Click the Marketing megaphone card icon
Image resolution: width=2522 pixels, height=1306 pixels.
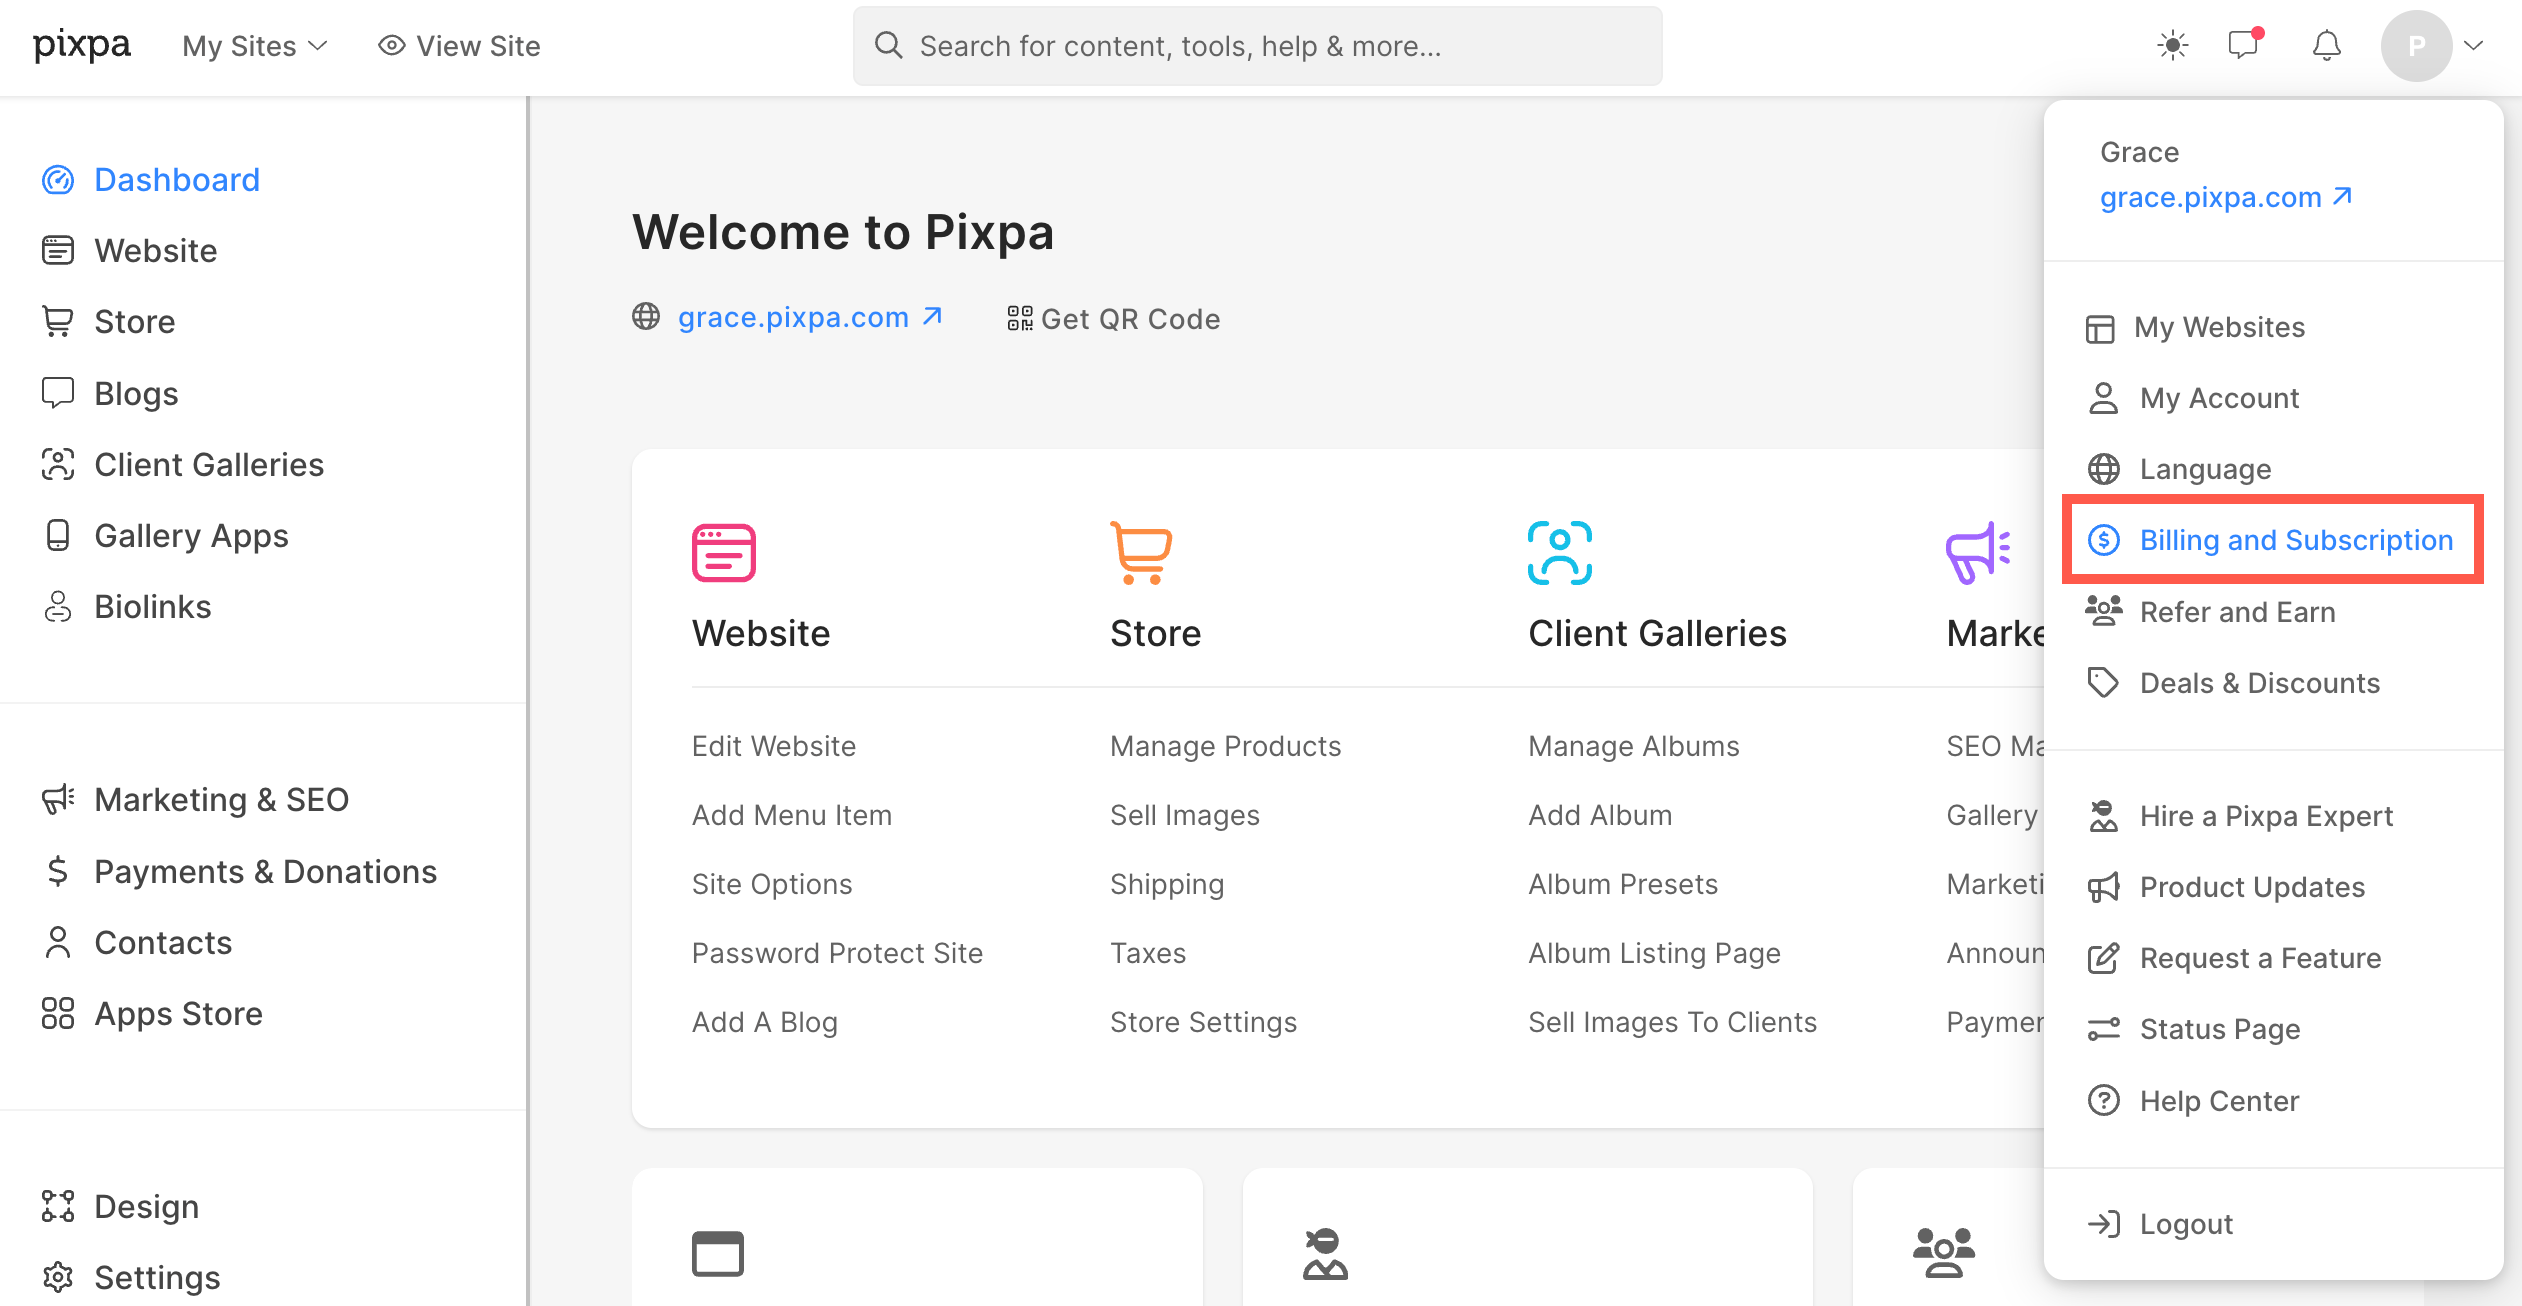coord(1977,552)
